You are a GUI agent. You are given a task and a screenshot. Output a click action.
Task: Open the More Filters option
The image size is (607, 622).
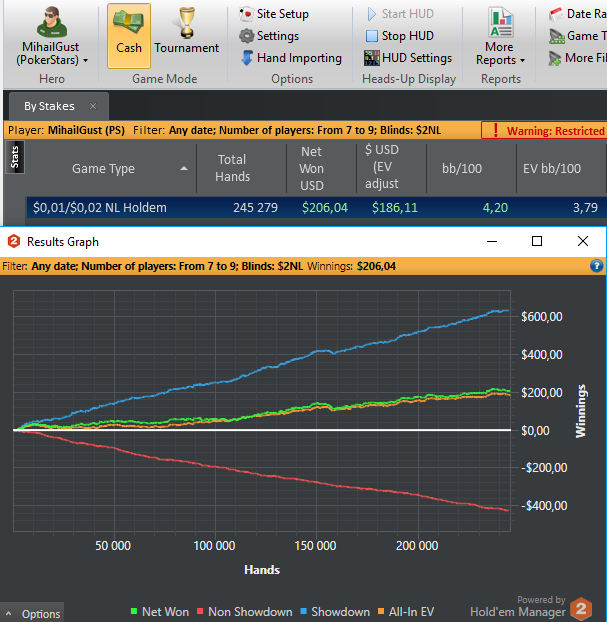point(578,58)
